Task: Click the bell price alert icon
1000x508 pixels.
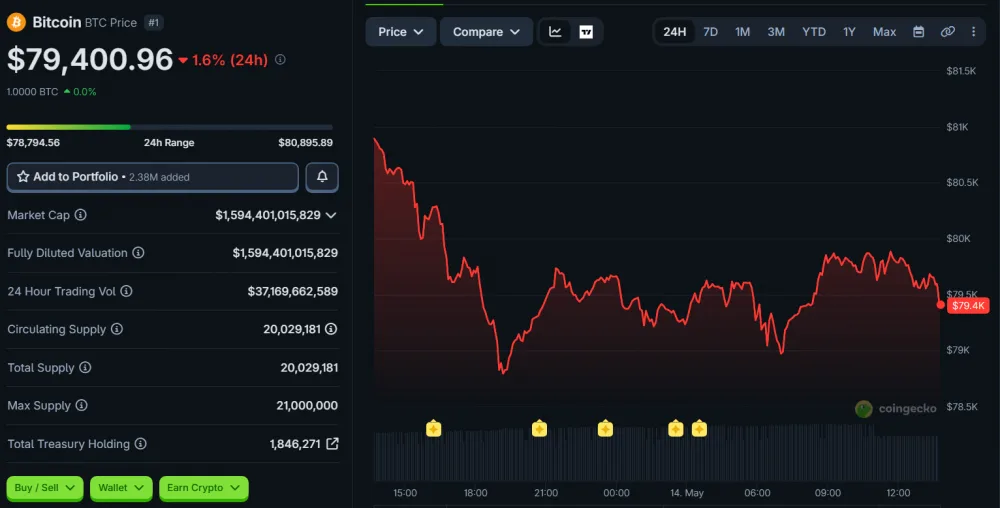Action: (x=322, y=177)
